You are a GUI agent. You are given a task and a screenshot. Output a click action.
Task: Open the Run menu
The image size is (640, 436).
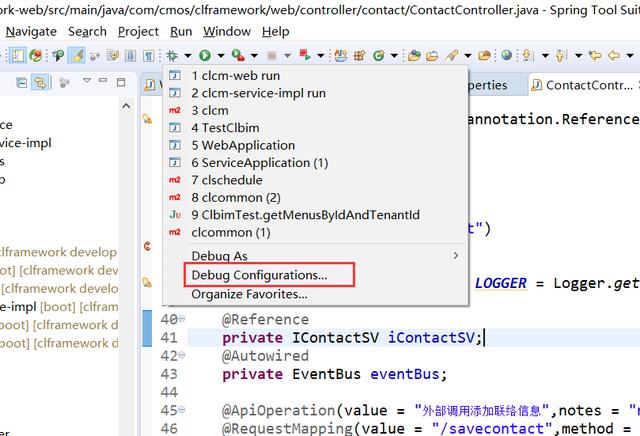coord(181,31)
